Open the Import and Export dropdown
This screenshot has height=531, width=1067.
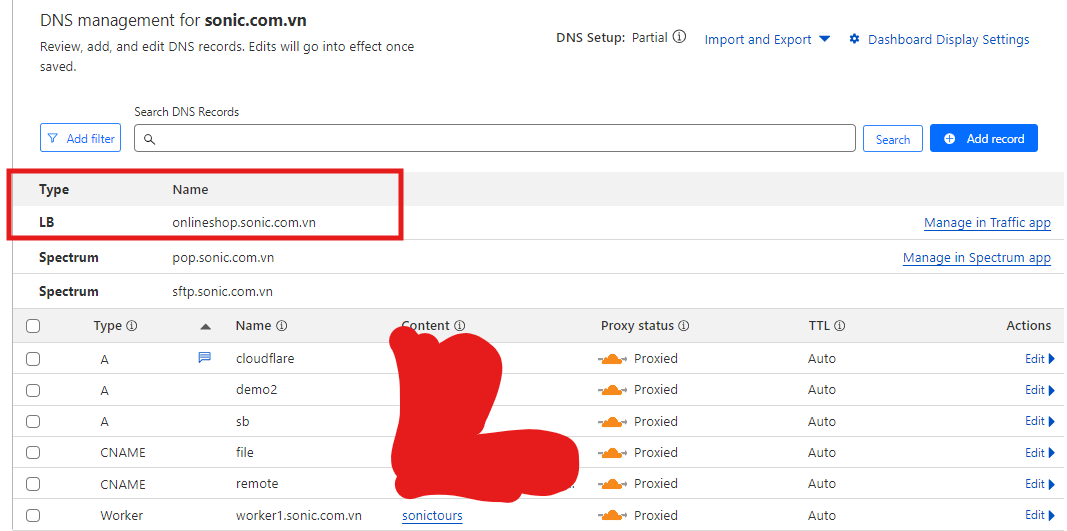coord(767,39)
